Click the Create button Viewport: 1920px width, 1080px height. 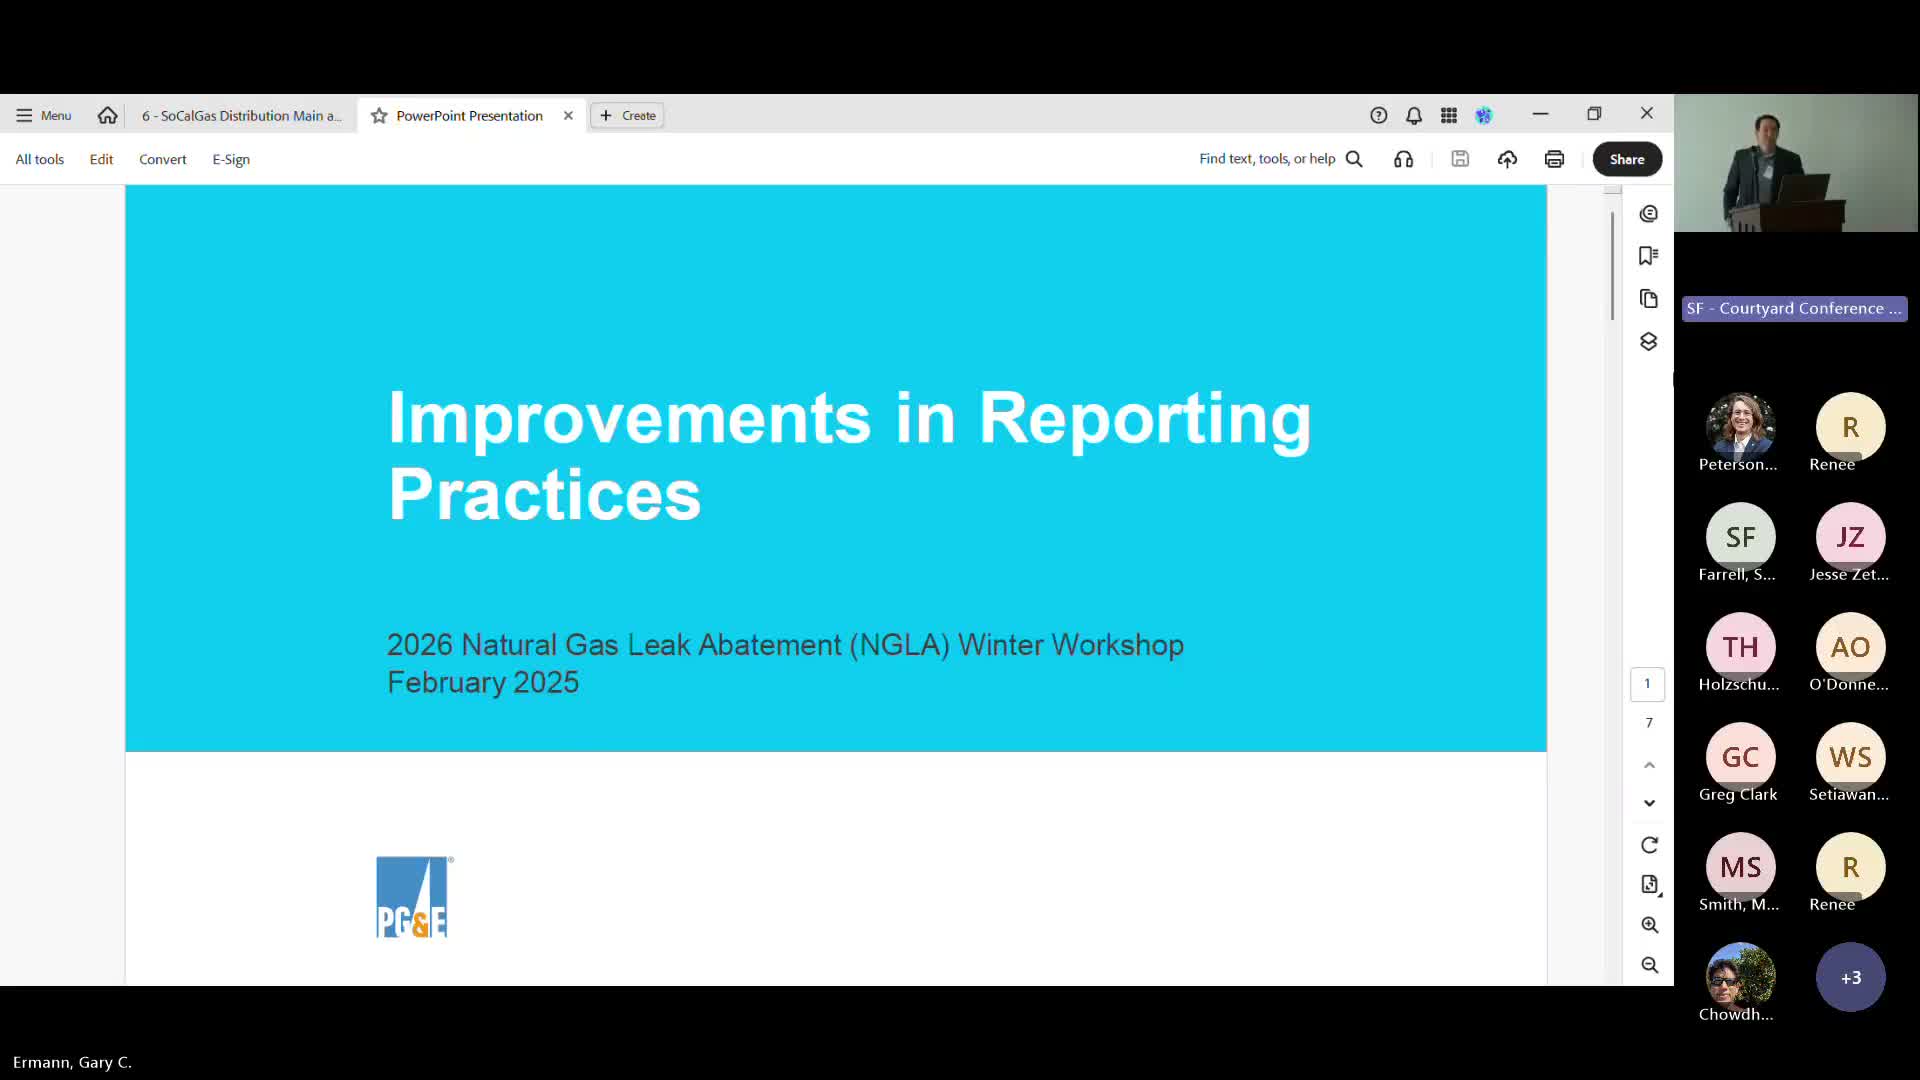pos(628,116)
